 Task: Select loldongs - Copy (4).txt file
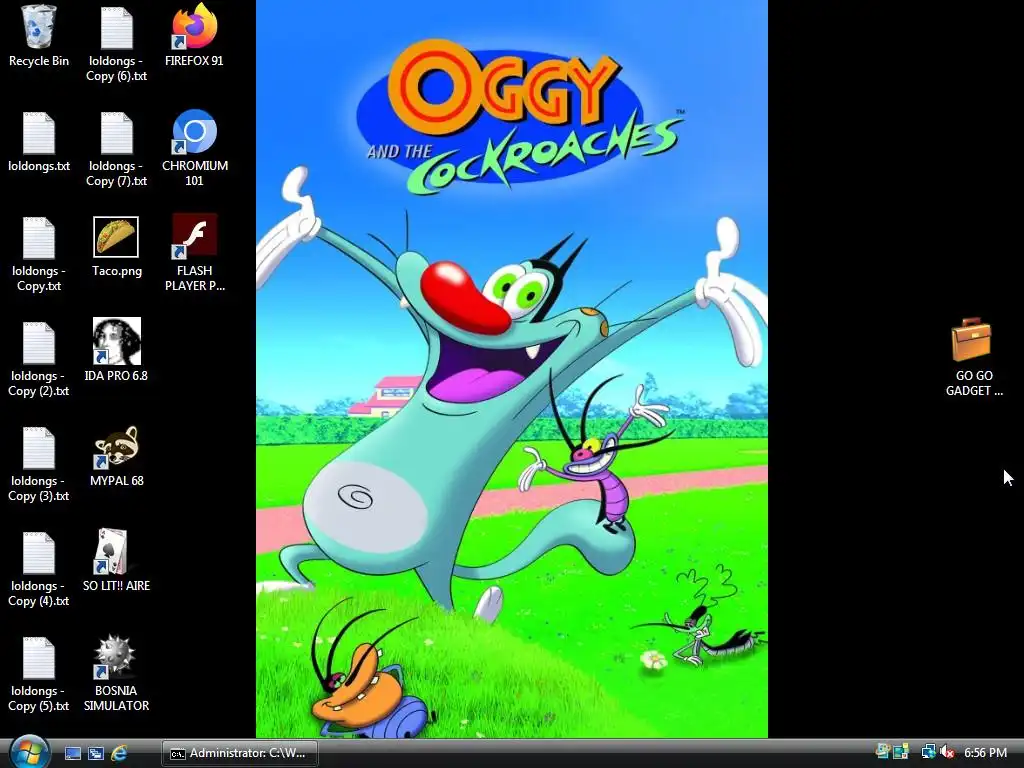[x=39, y=569]
